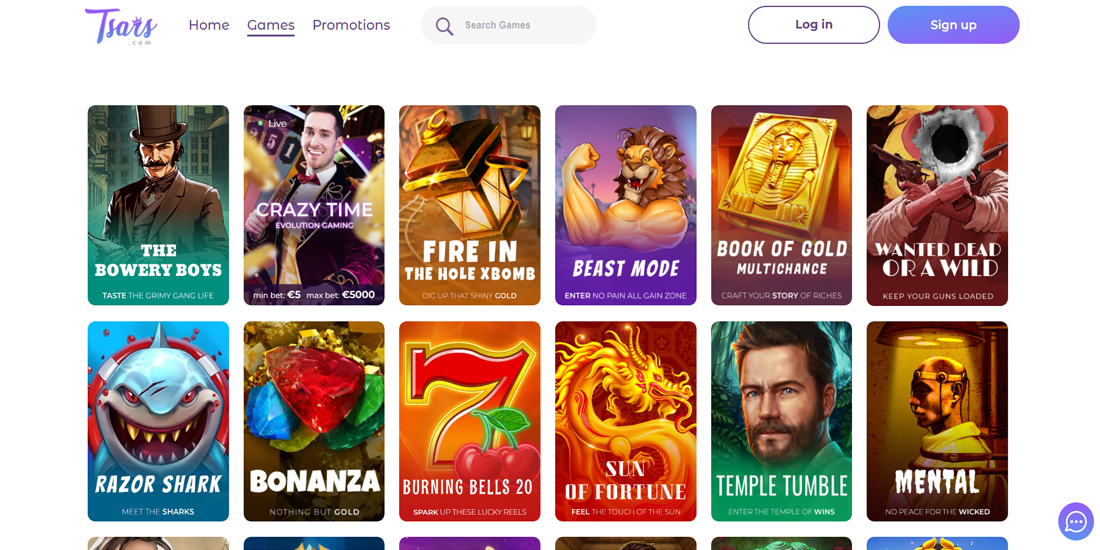This screenshot has height=550, width=1100.
Task: Choose the Bonanza game tile
Action: 314,421
